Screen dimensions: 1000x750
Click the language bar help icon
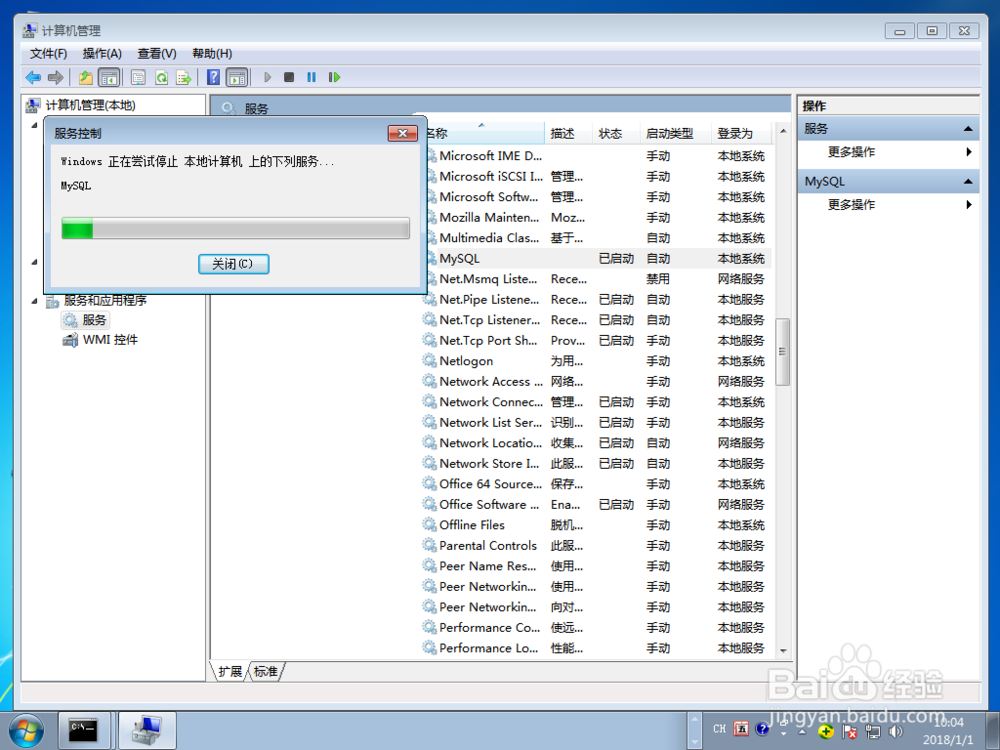tap(762, 729)
